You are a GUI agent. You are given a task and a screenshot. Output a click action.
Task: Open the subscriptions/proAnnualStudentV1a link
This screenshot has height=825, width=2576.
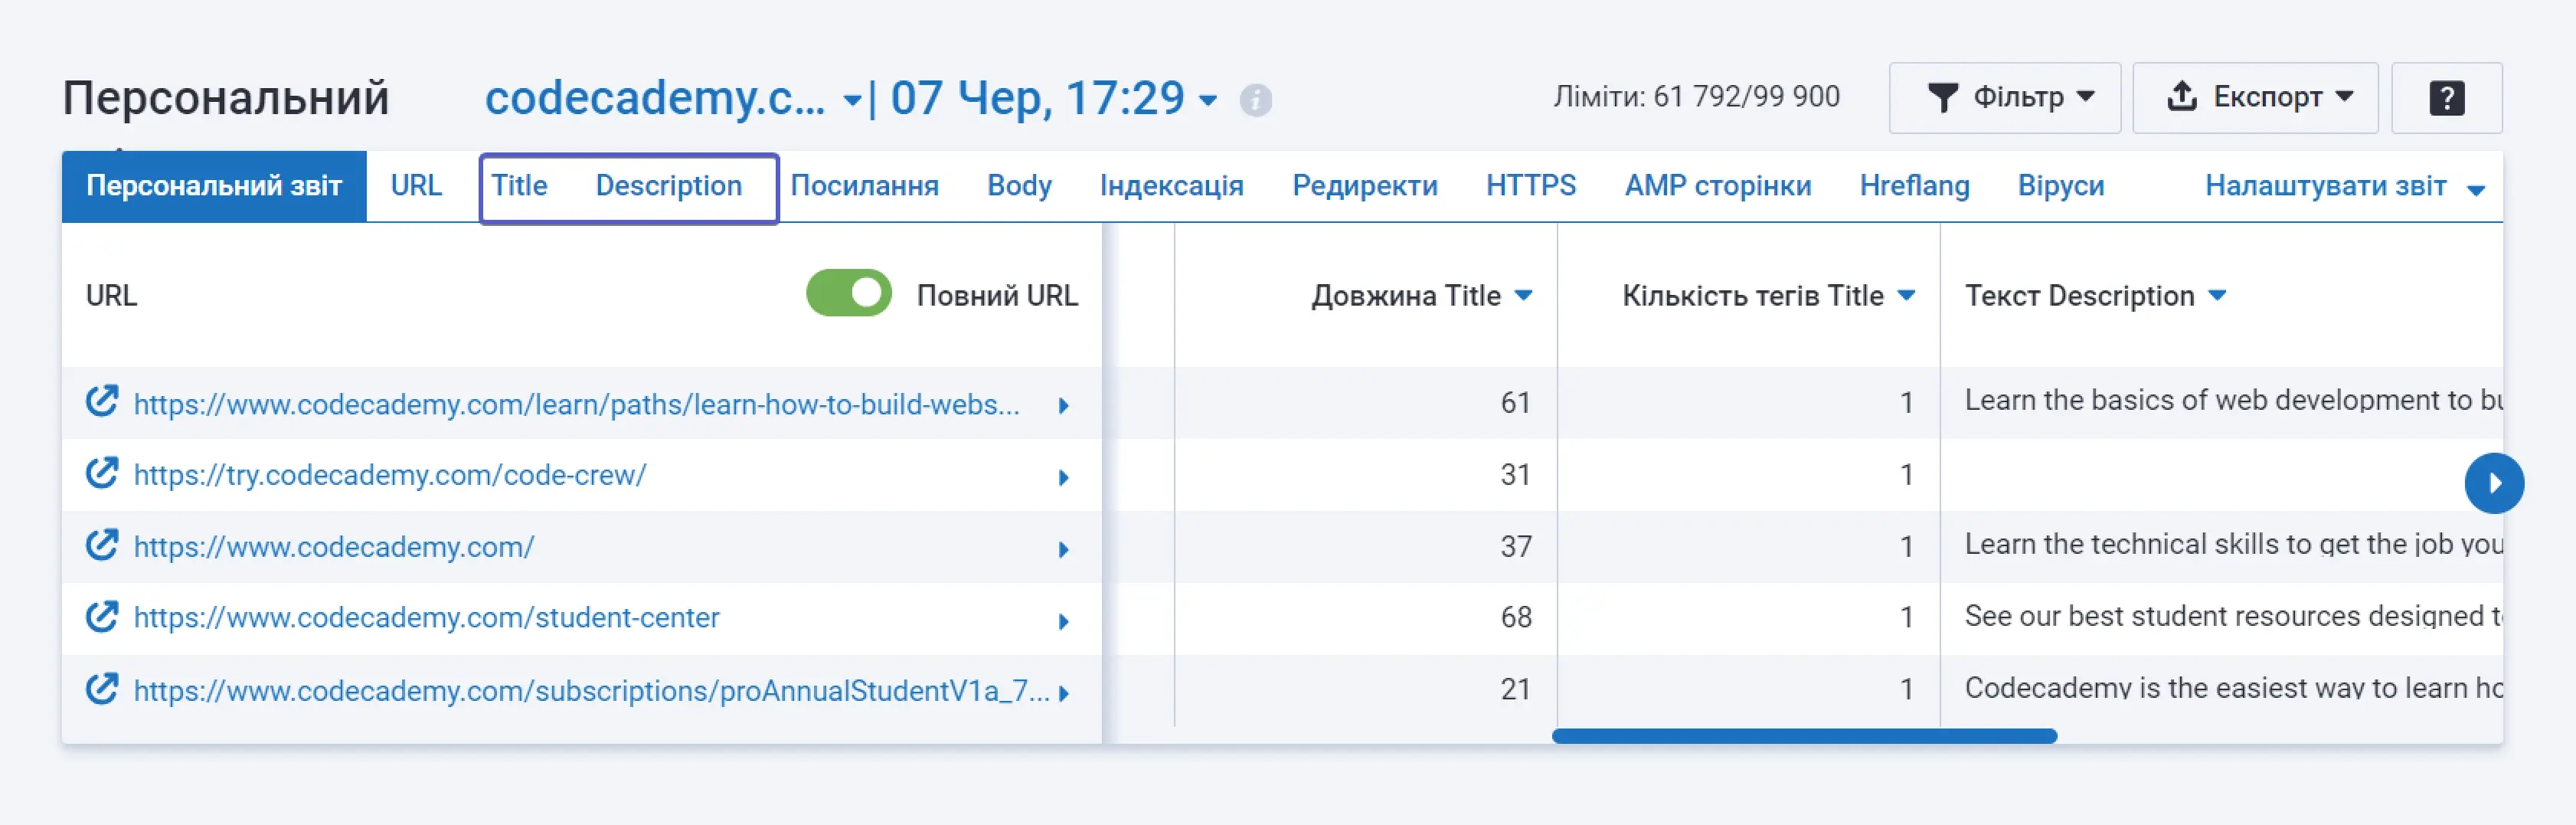(591, 690)
